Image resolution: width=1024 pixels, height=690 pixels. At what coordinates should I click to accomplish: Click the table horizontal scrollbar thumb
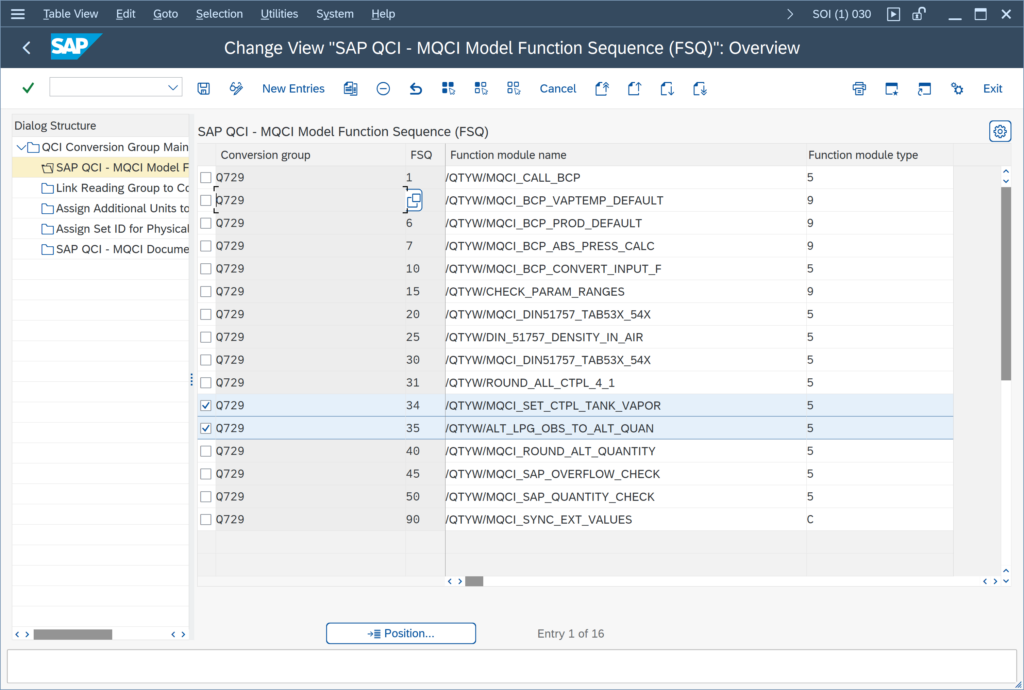(474, 581)
